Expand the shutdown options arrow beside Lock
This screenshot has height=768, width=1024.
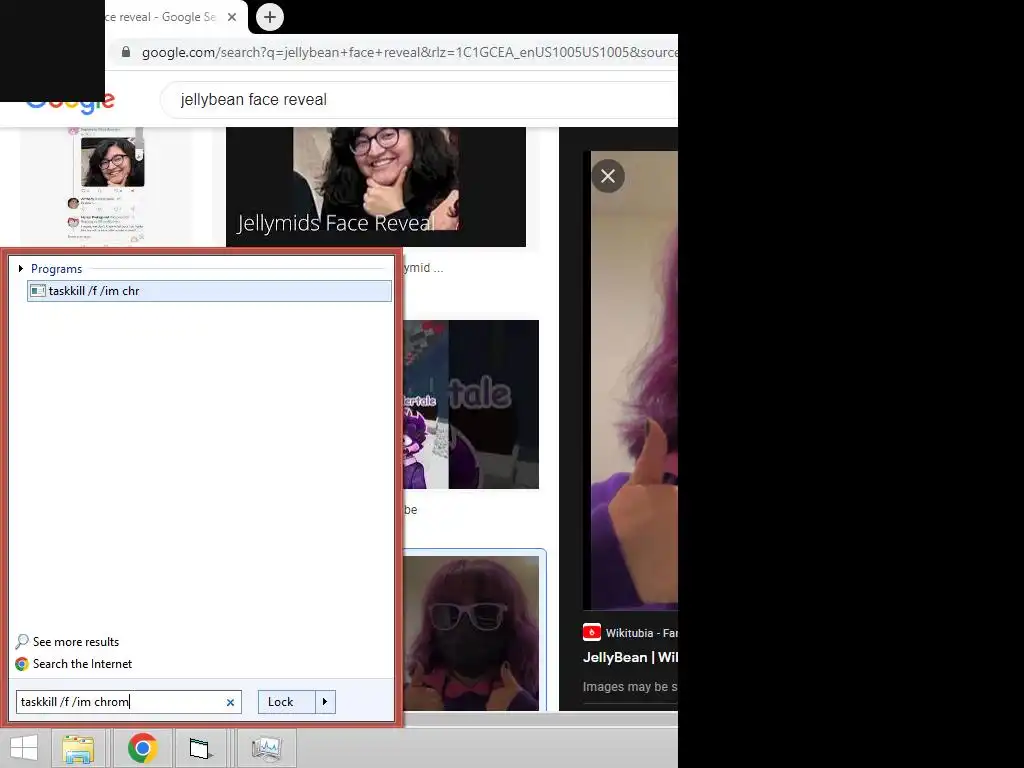pyautogui.click(x=325, y=702)
